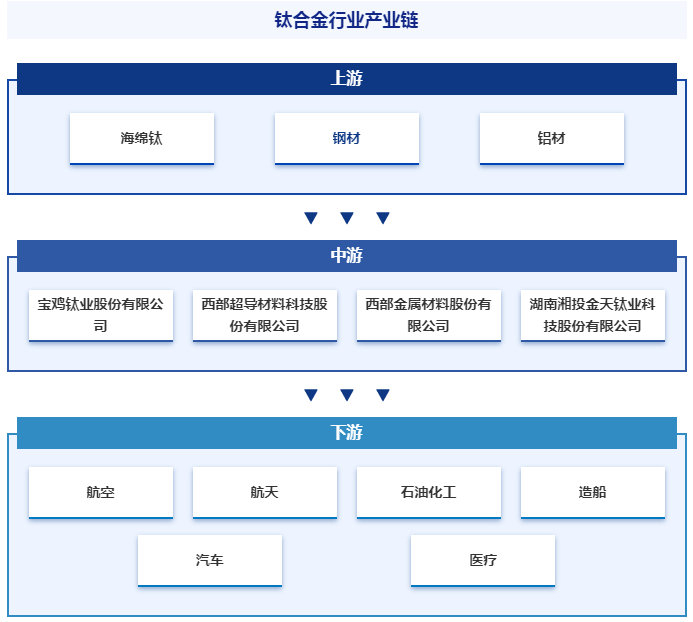The width and height of the screenshot is (693, 622).
Task: Click the 上游 section header
Action: click(347, 79)
